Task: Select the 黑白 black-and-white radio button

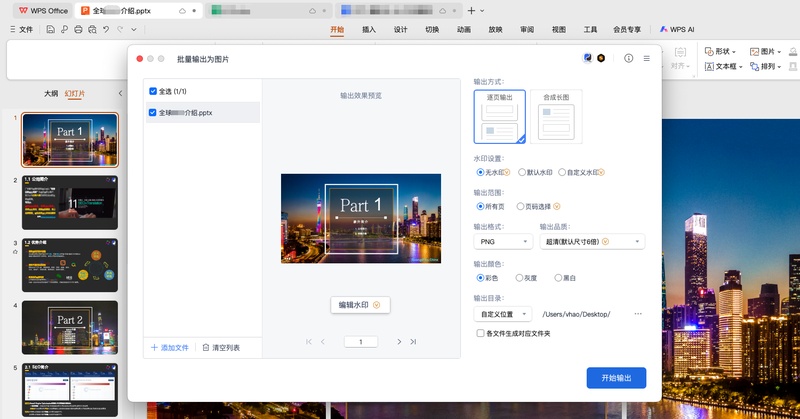Action: [558, 278]
